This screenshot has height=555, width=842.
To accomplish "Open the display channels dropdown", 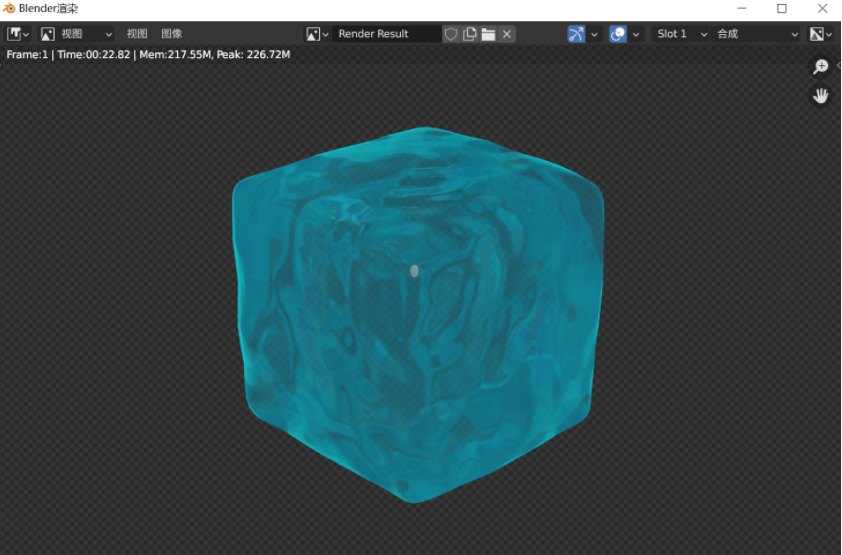I will 821,34.
